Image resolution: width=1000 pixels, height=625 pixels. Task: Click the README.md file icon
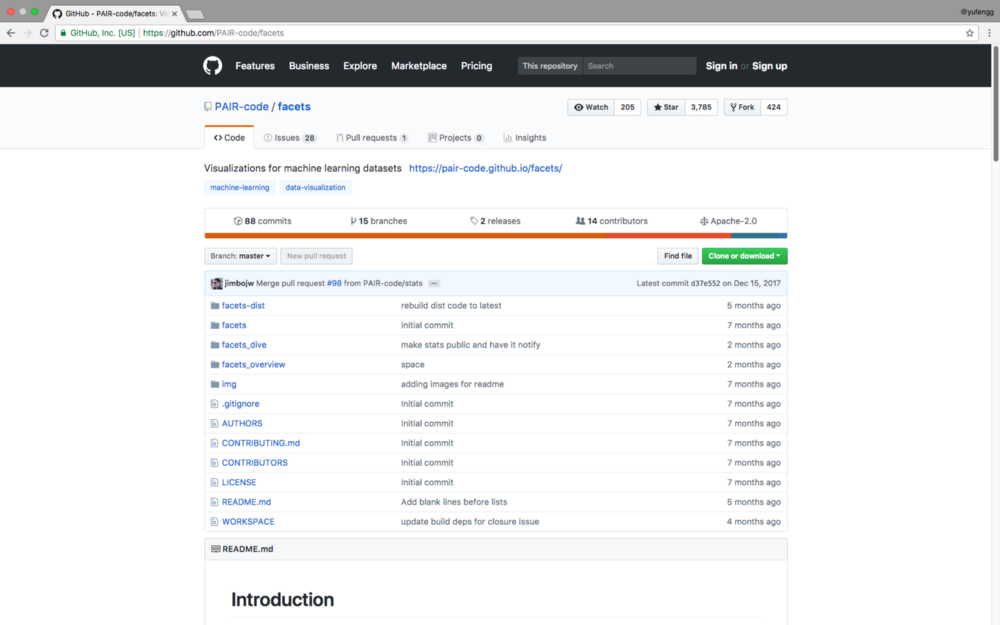214,502
